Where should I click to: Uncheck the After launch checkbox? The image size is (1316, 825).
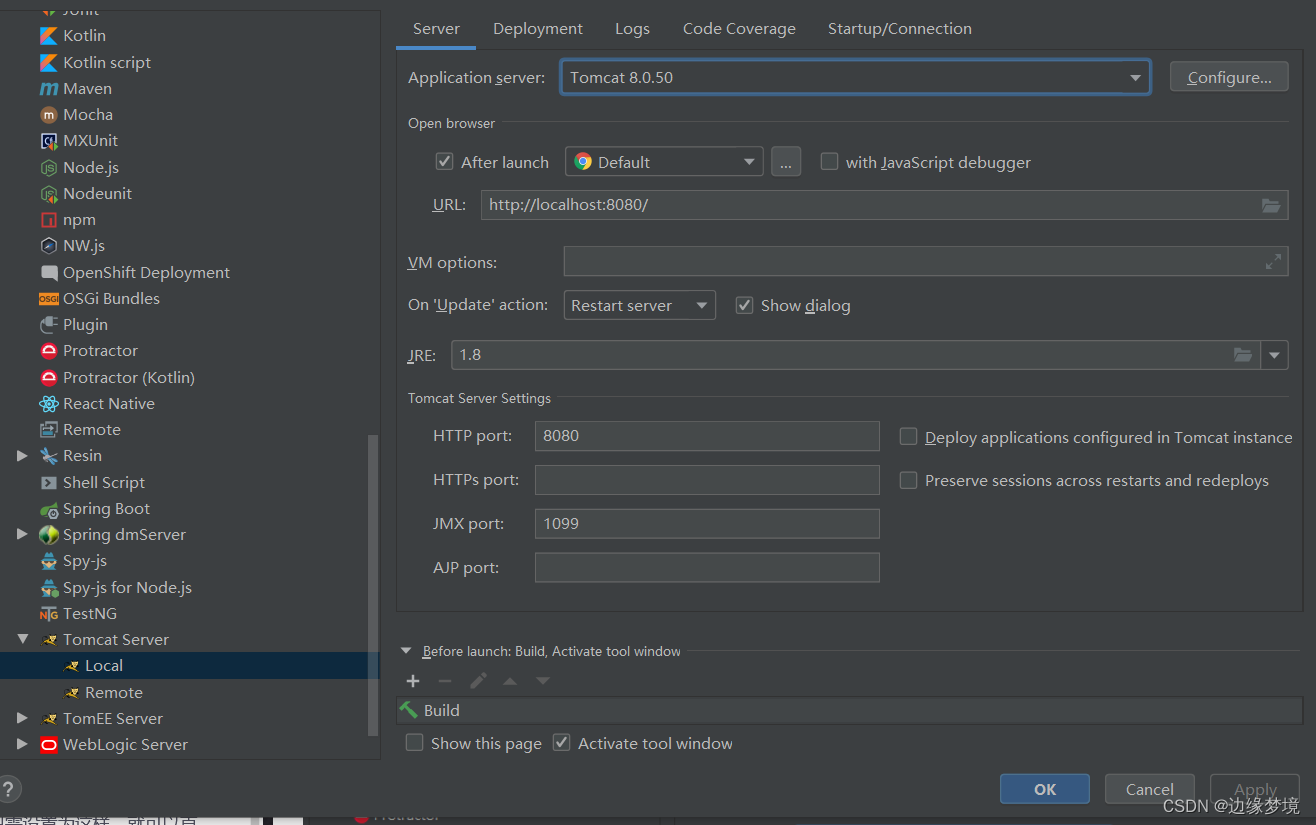(445, 161)
